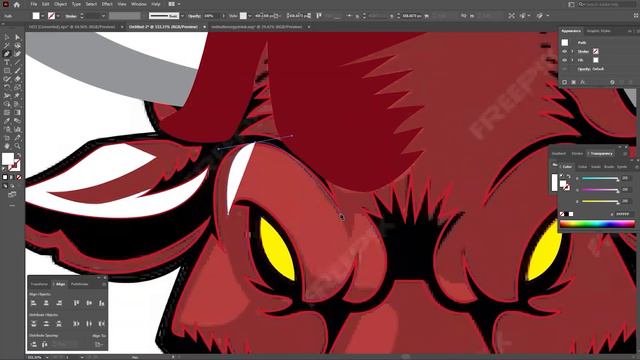Open Edit Toolbar three-dots button
The image size is (640, 360).
tap(12, 205)
